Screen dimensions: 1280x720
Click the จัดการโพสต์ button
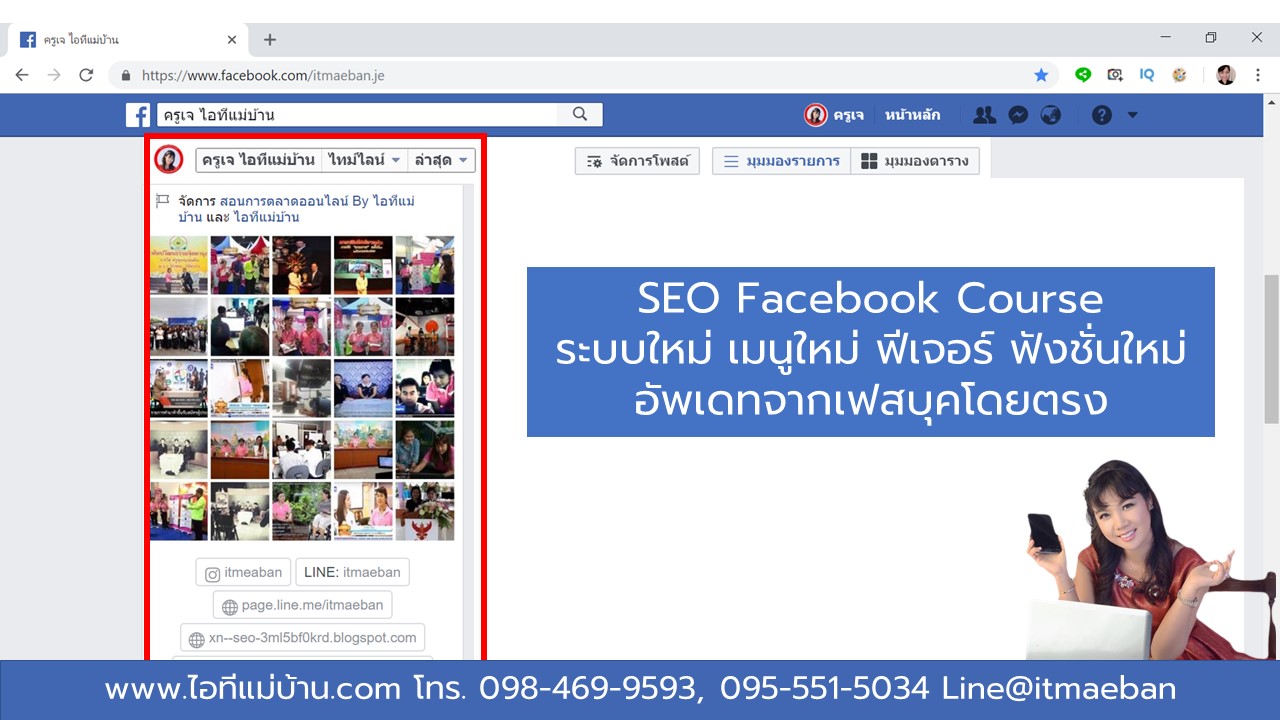pyautogui.click(x=637, y=161)
